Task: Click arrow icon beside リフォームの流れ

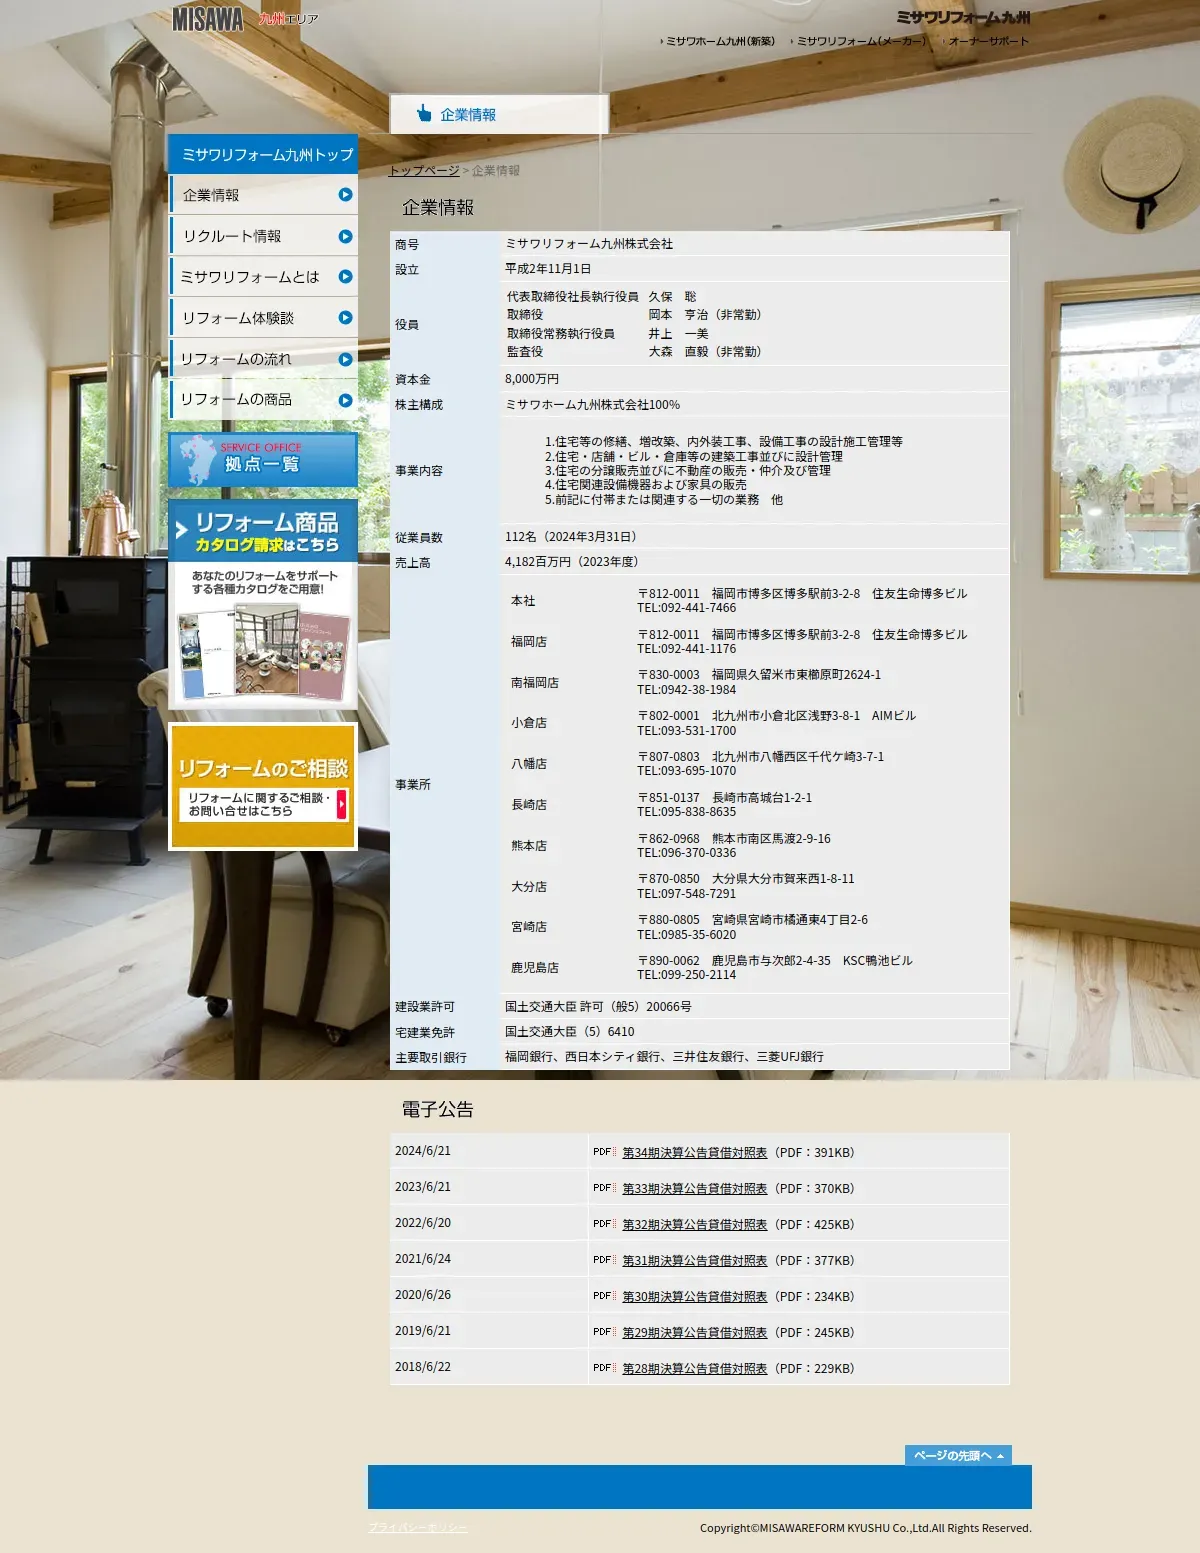Action: (345, 359)
